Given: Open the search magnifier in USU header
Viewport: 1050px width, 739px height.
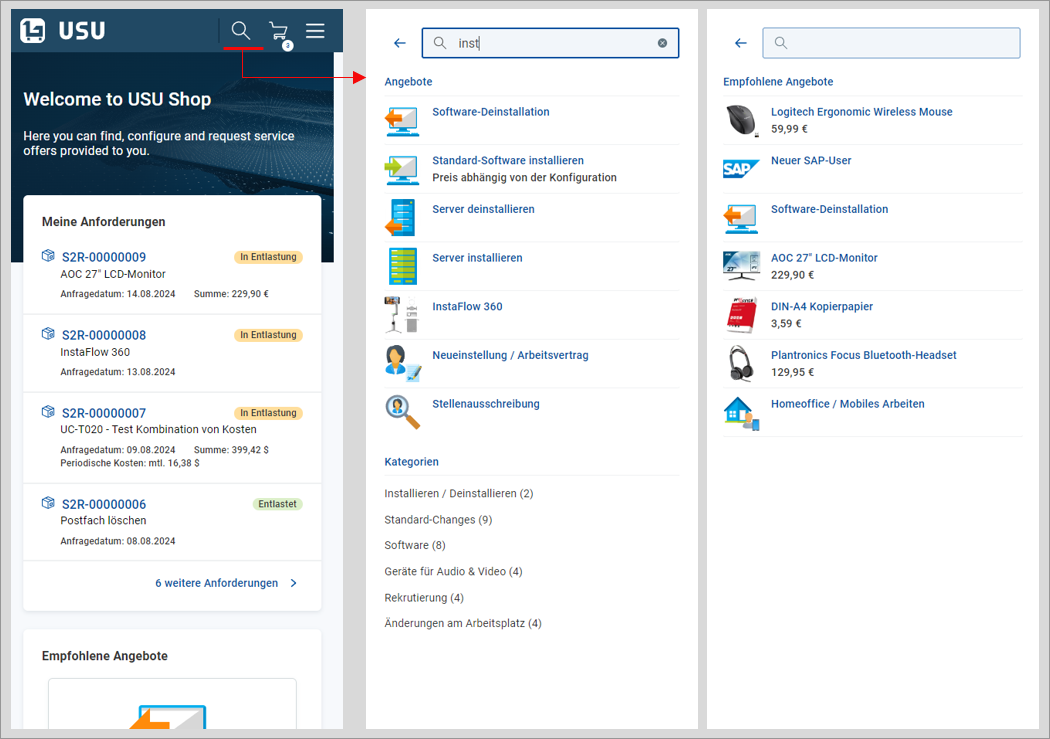Looking at the screenshot, I should [240, 30].
